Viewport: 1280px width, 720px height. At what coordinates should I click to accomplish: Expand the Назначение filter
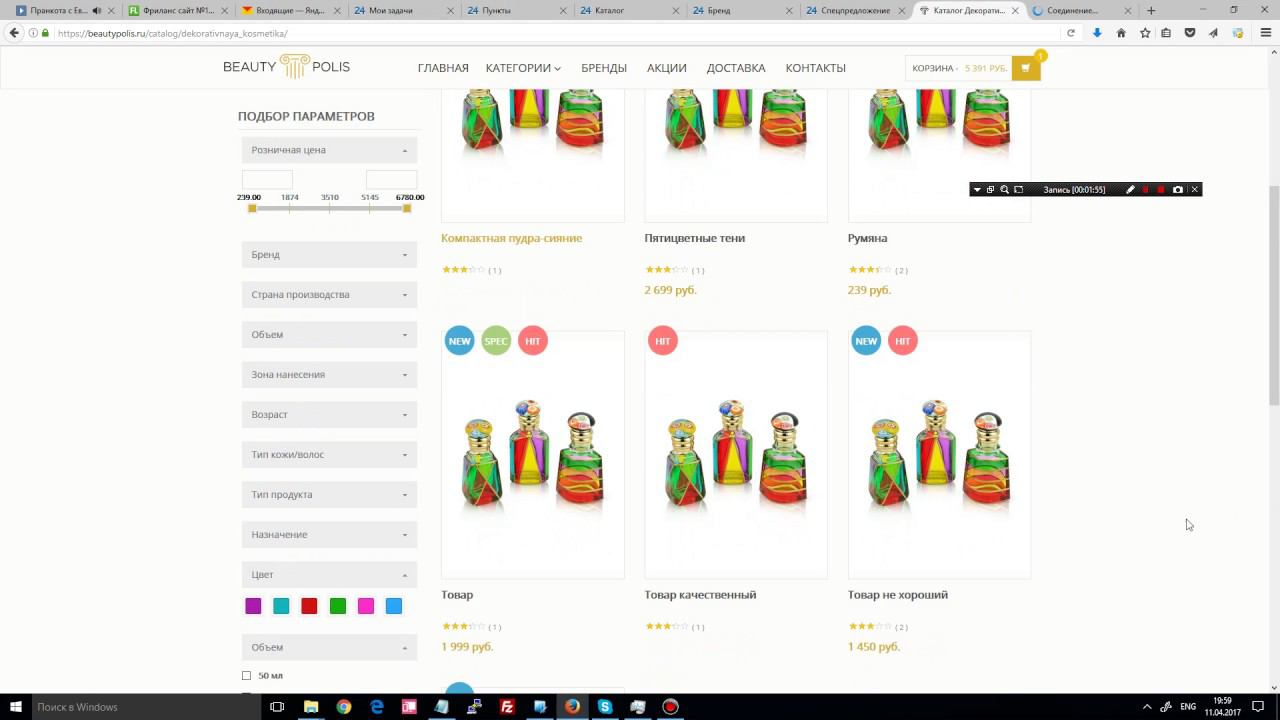coord(329,535)
